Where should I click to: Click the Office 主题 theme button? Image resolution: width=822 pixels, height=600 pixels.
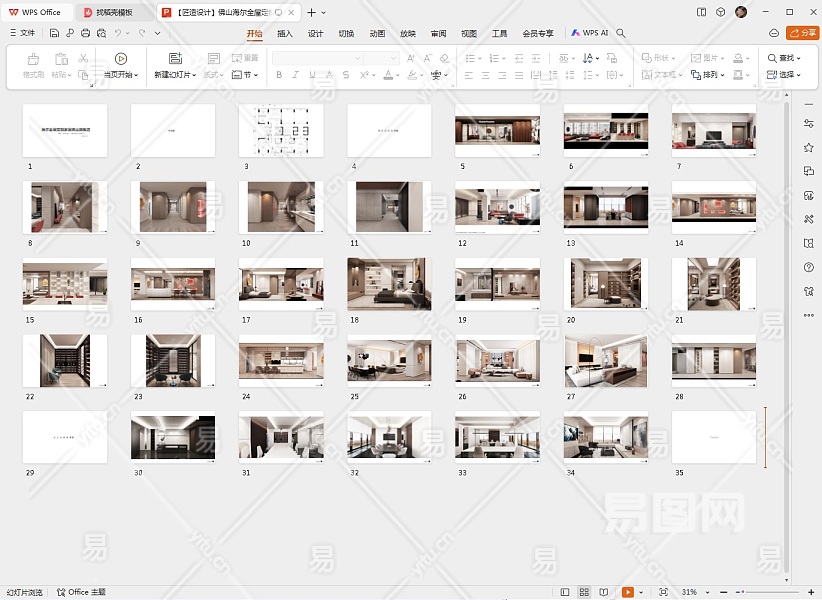81,592
